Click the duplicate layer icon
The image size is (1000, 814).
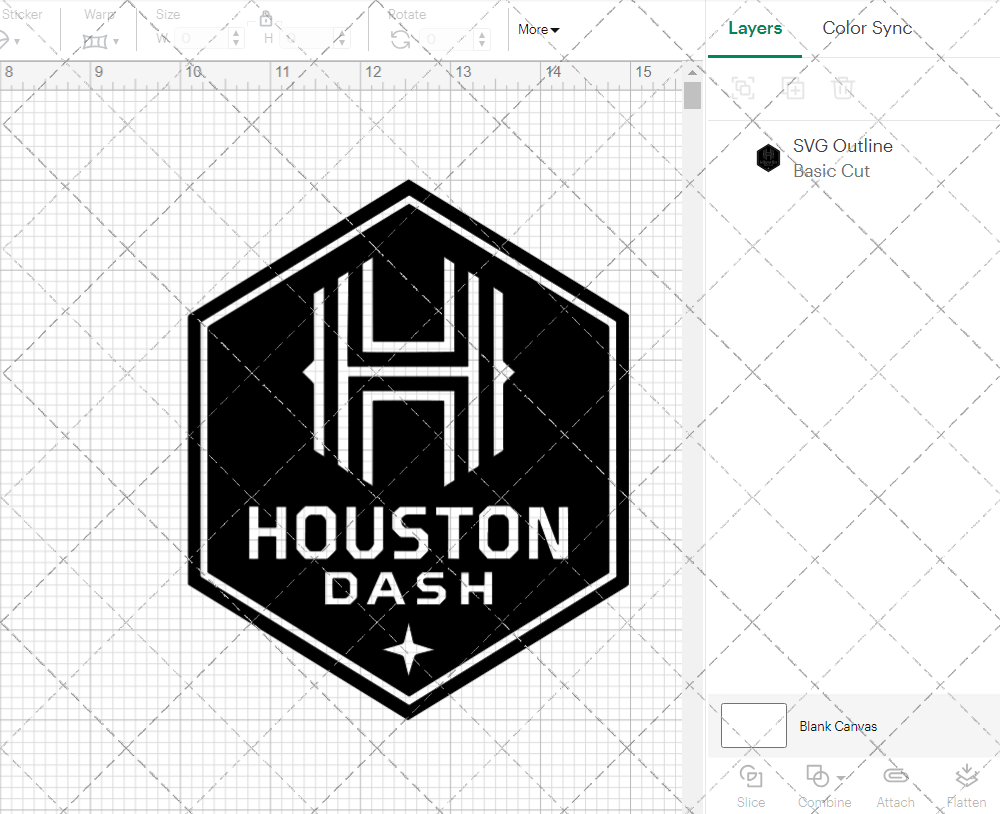pos(794,88)
